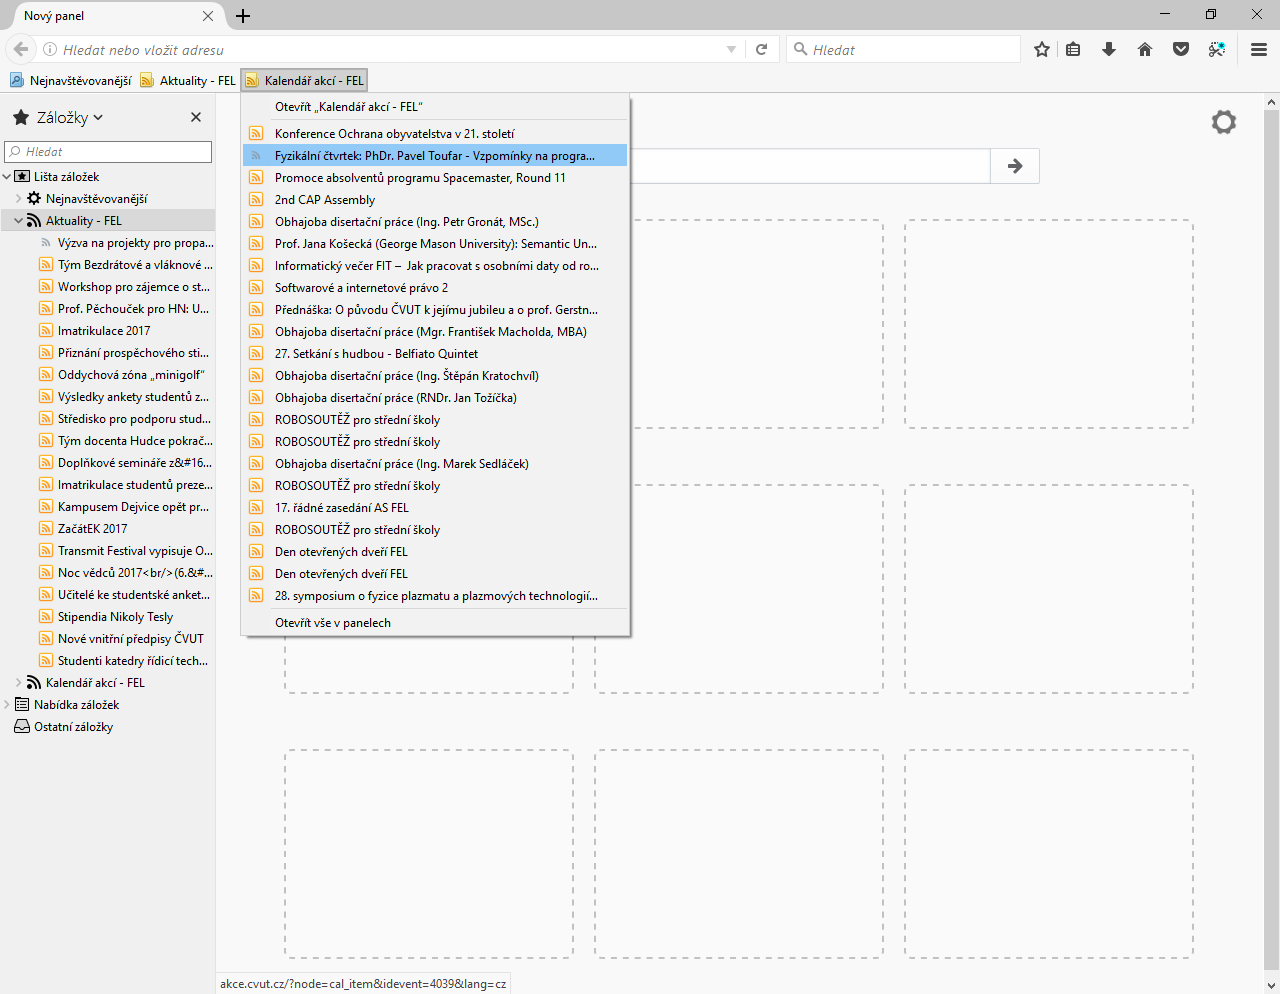Viewport: 1280px width, 994px height.
Task: Expand the Kalendář akcí - FEL folder in the sidebar
Action: (18, 683)
